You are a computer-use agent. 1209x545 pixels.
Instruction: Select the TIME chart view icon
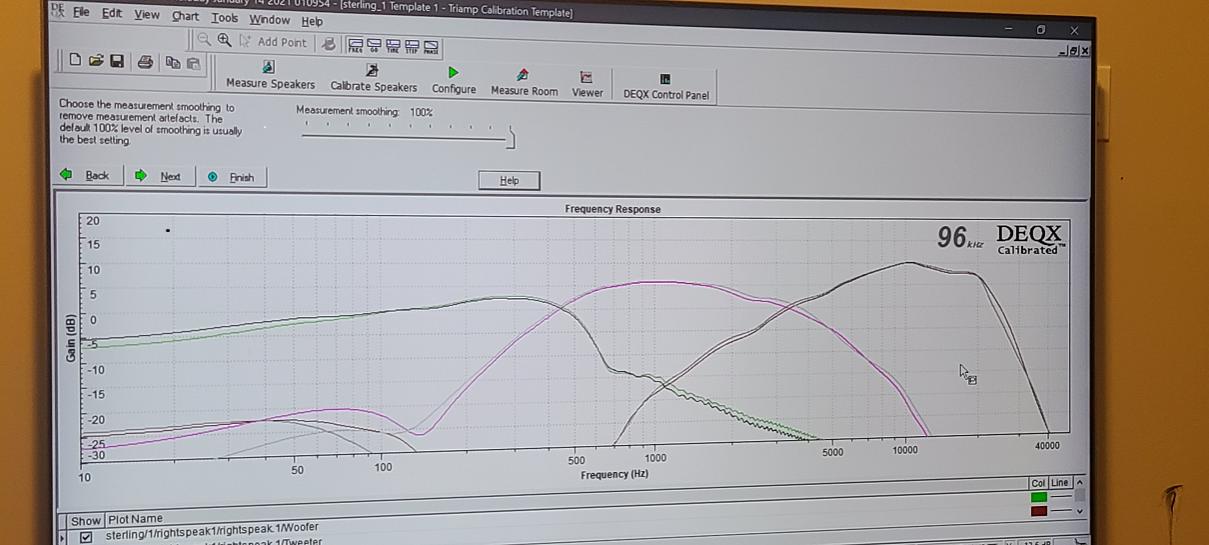[x=392, y=46]
